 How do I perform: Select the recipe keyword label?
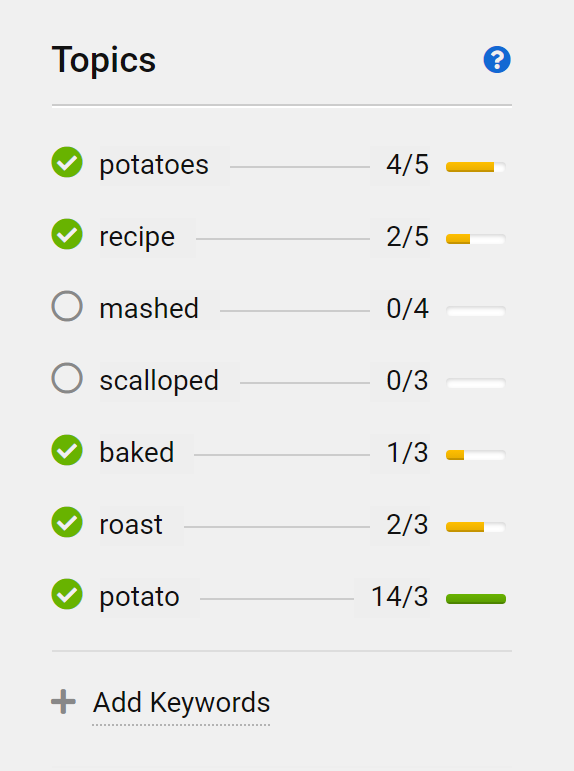pyautogui.click(x=137, y=237)
